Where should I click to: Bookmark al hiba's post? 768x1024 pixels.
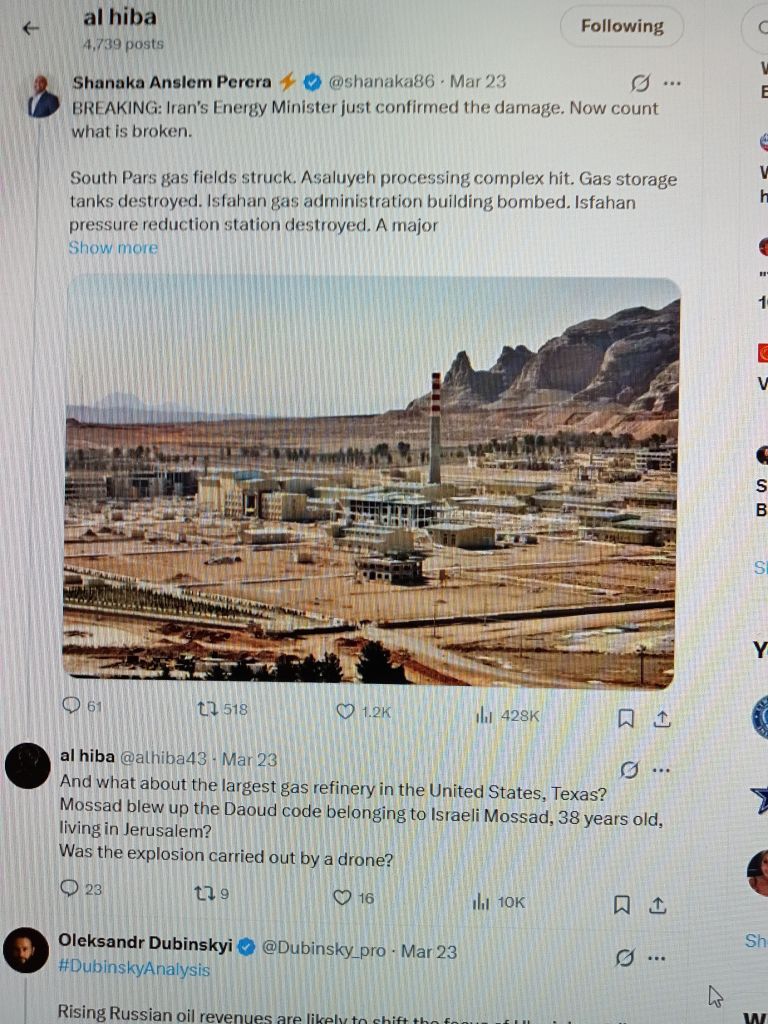(622, 904)
